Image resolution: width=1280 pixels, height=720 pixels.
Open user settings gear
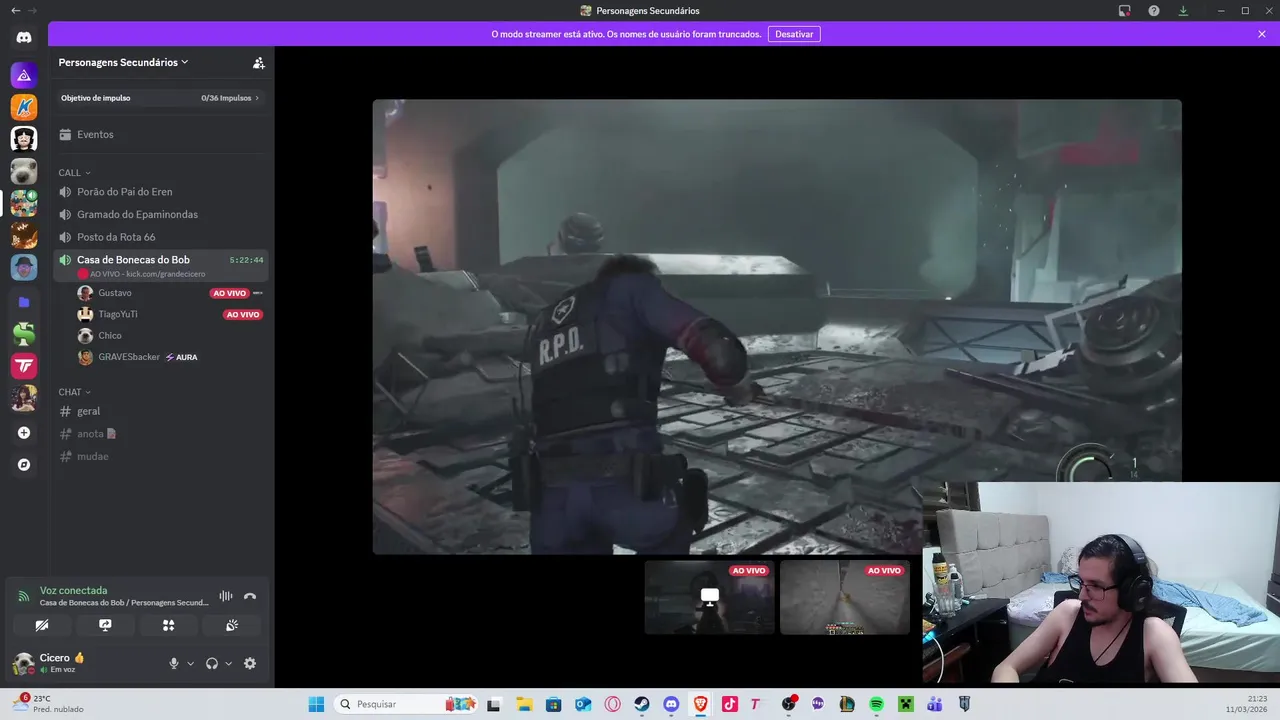(x=250, y=663)
